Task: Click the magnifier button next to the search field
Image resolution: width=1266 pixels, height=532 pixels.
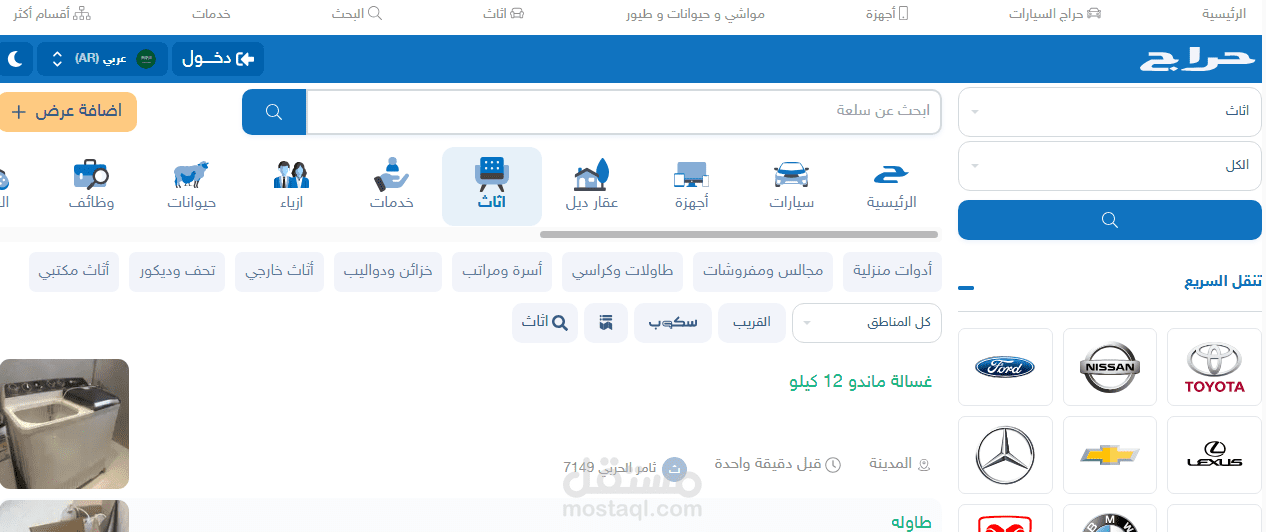Action: coord(274,111)
